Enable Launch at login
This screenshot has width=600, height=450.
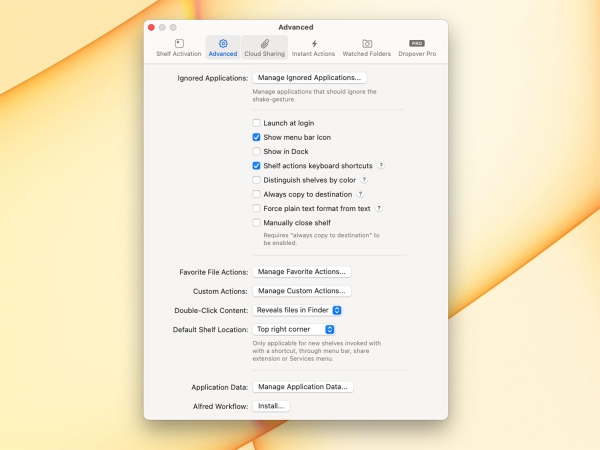(x=256, y=123)
